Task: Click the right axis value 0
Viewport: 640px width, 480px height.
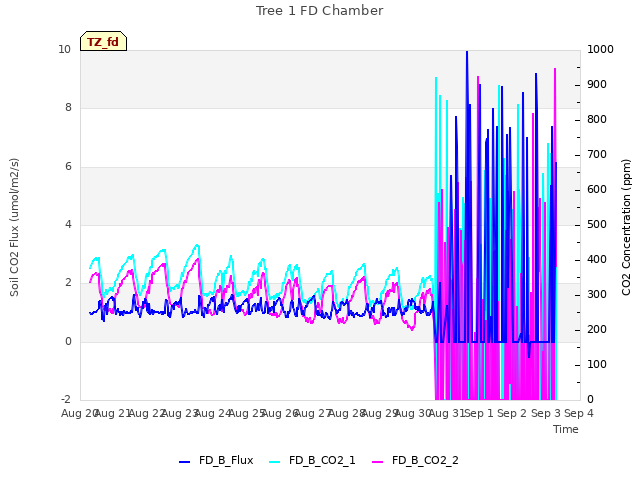Action: coord(590,400)
